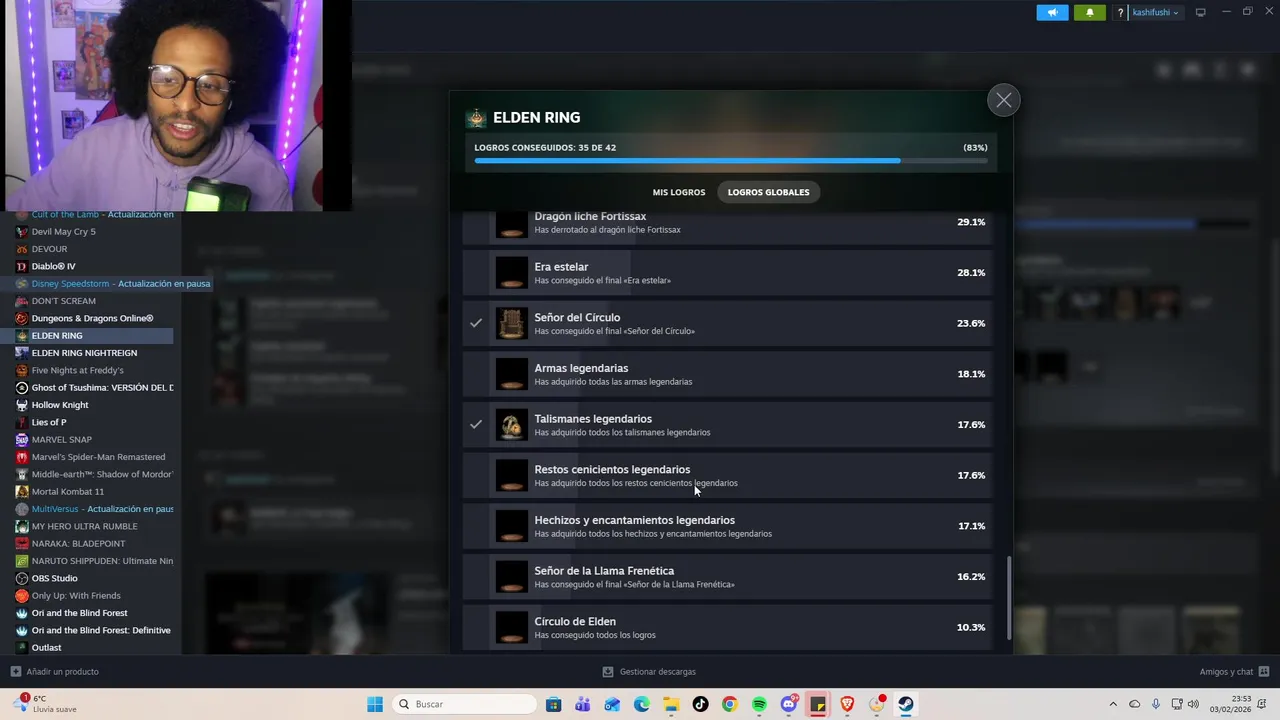Image resolution: width=1280 pixels, height=720 pixels.
Task: Open Only Up: With Friends entry
Action: (76, 596)
